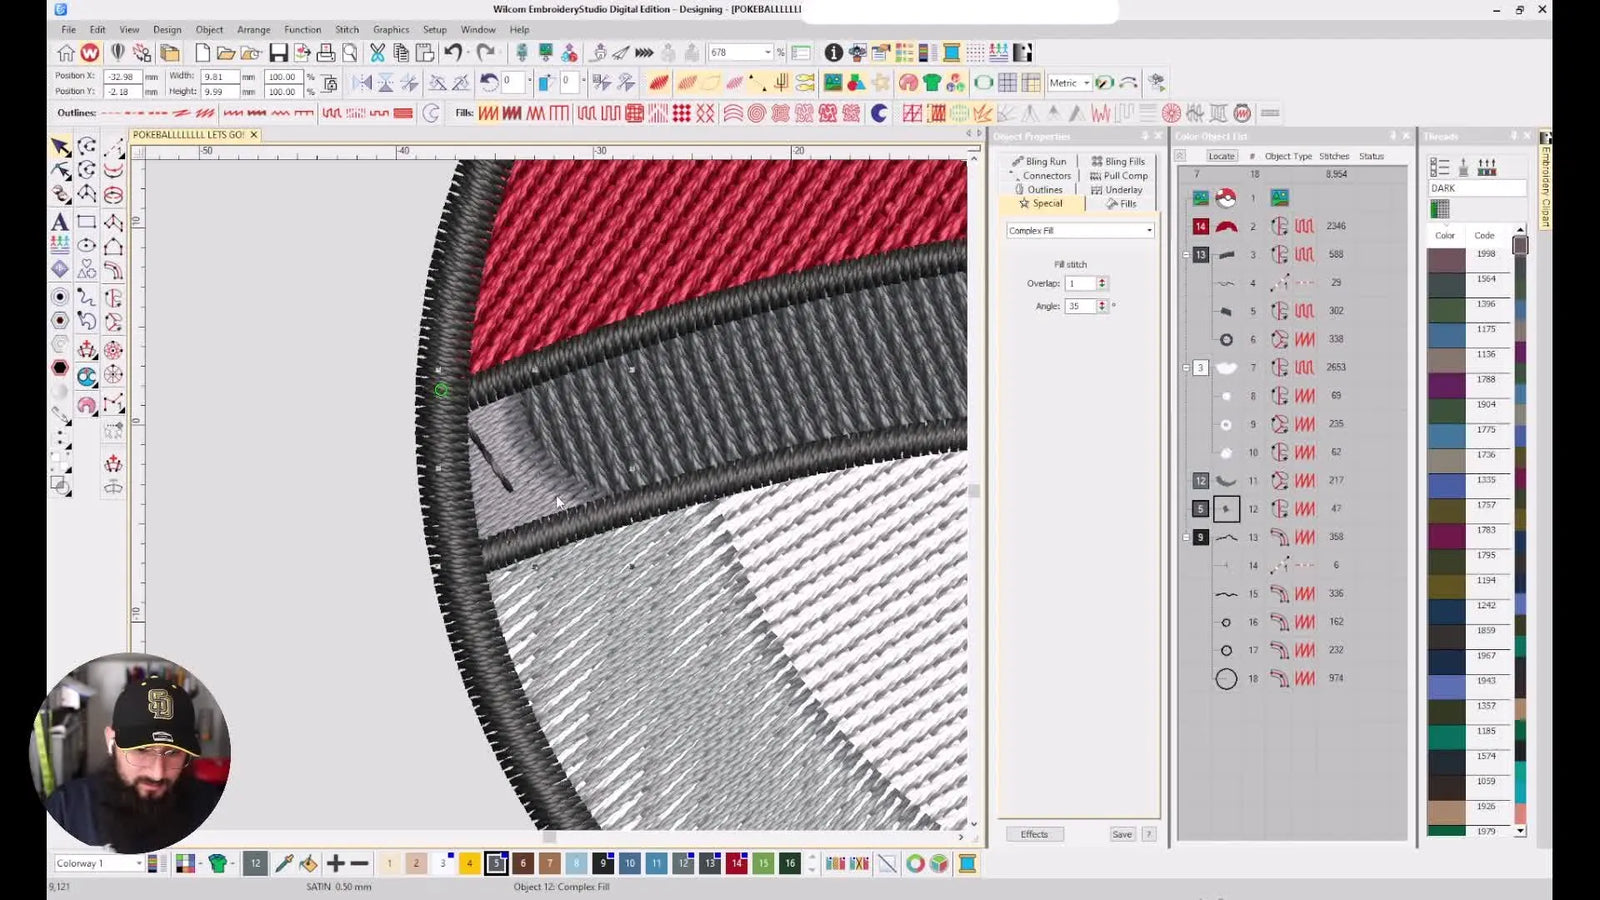Click the Undo arrow
The height and width of the screenshot is (900, 1600).
[x=453, y=53]
